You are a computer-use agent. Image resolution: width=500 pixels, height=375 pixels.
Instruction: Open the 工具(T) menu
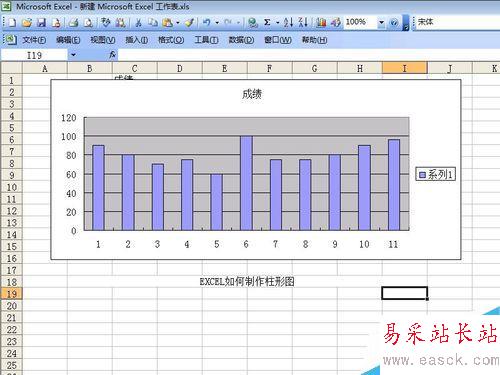(206, 40)
